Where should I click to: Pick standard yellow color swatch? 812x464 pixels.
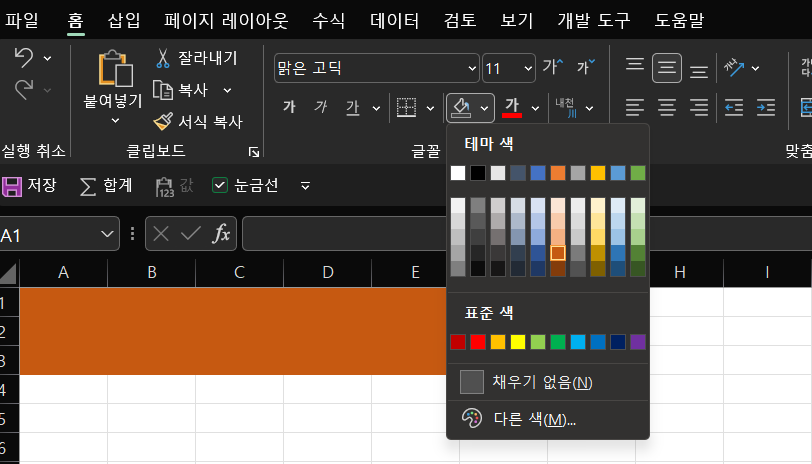518,342
